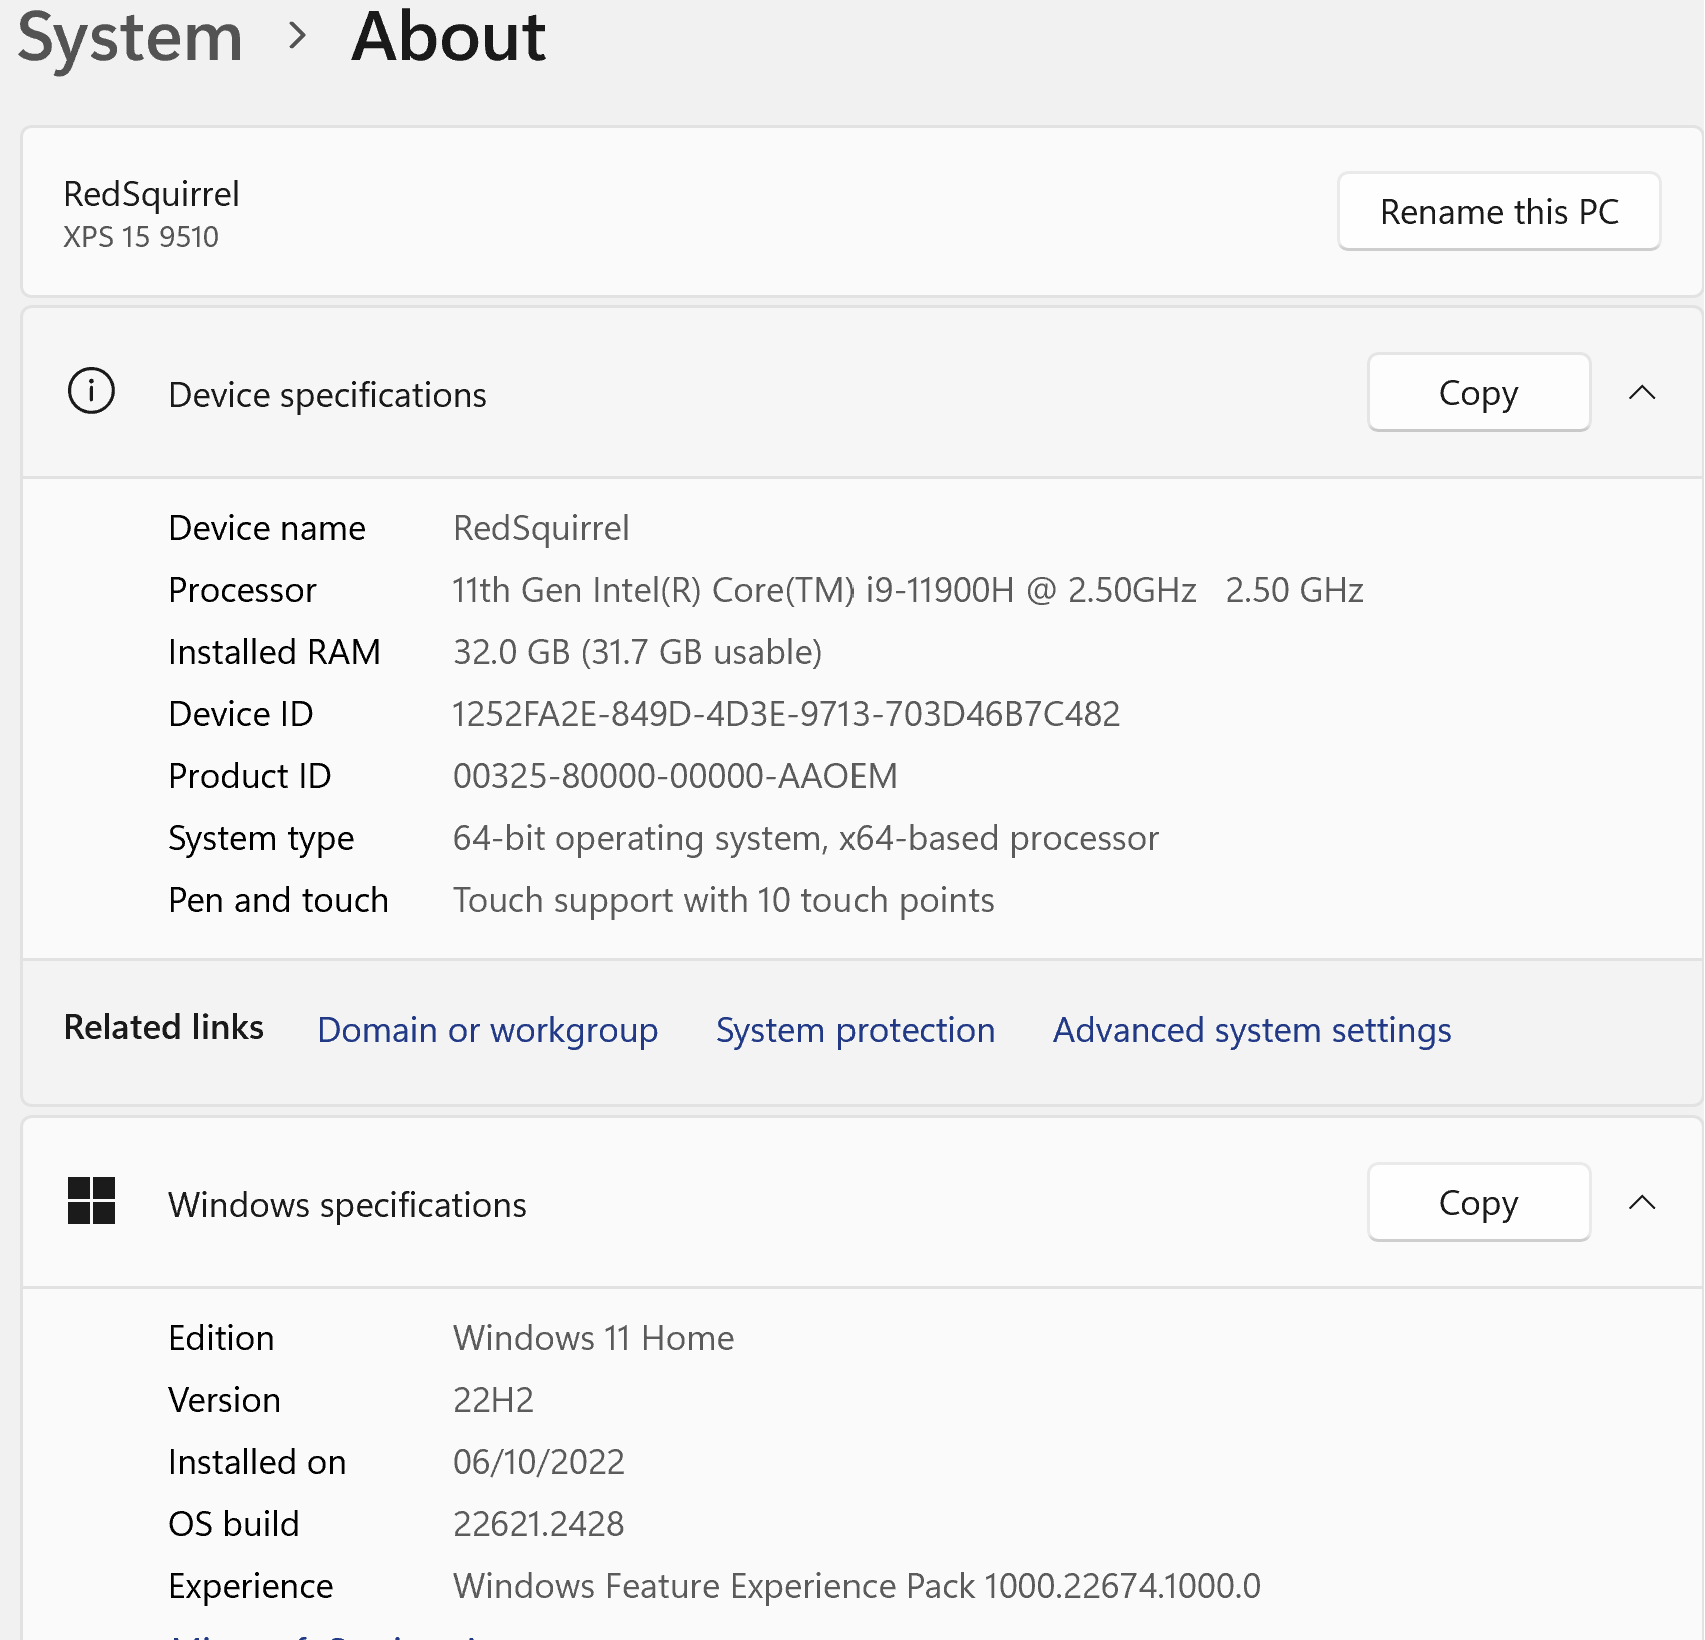Viewport: 1705px width, 1640px height.
Task: Click the Windows specifications header title
Action: coord(347,1205)
